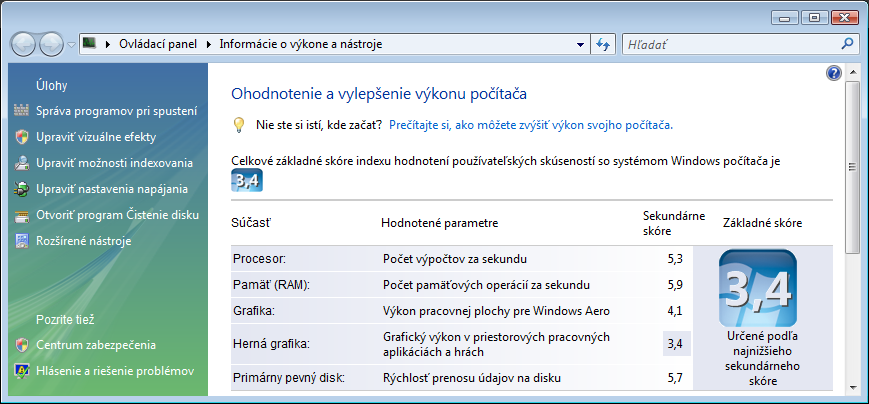The image size is (869, 404).
Task: Click the Primárny pevný disk row label
Action: point(288,378)
